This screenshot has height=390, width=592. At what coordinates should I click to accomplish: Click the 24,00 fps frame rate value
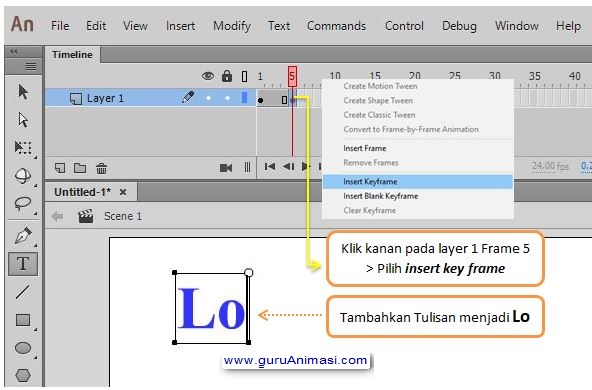point(550,166)
